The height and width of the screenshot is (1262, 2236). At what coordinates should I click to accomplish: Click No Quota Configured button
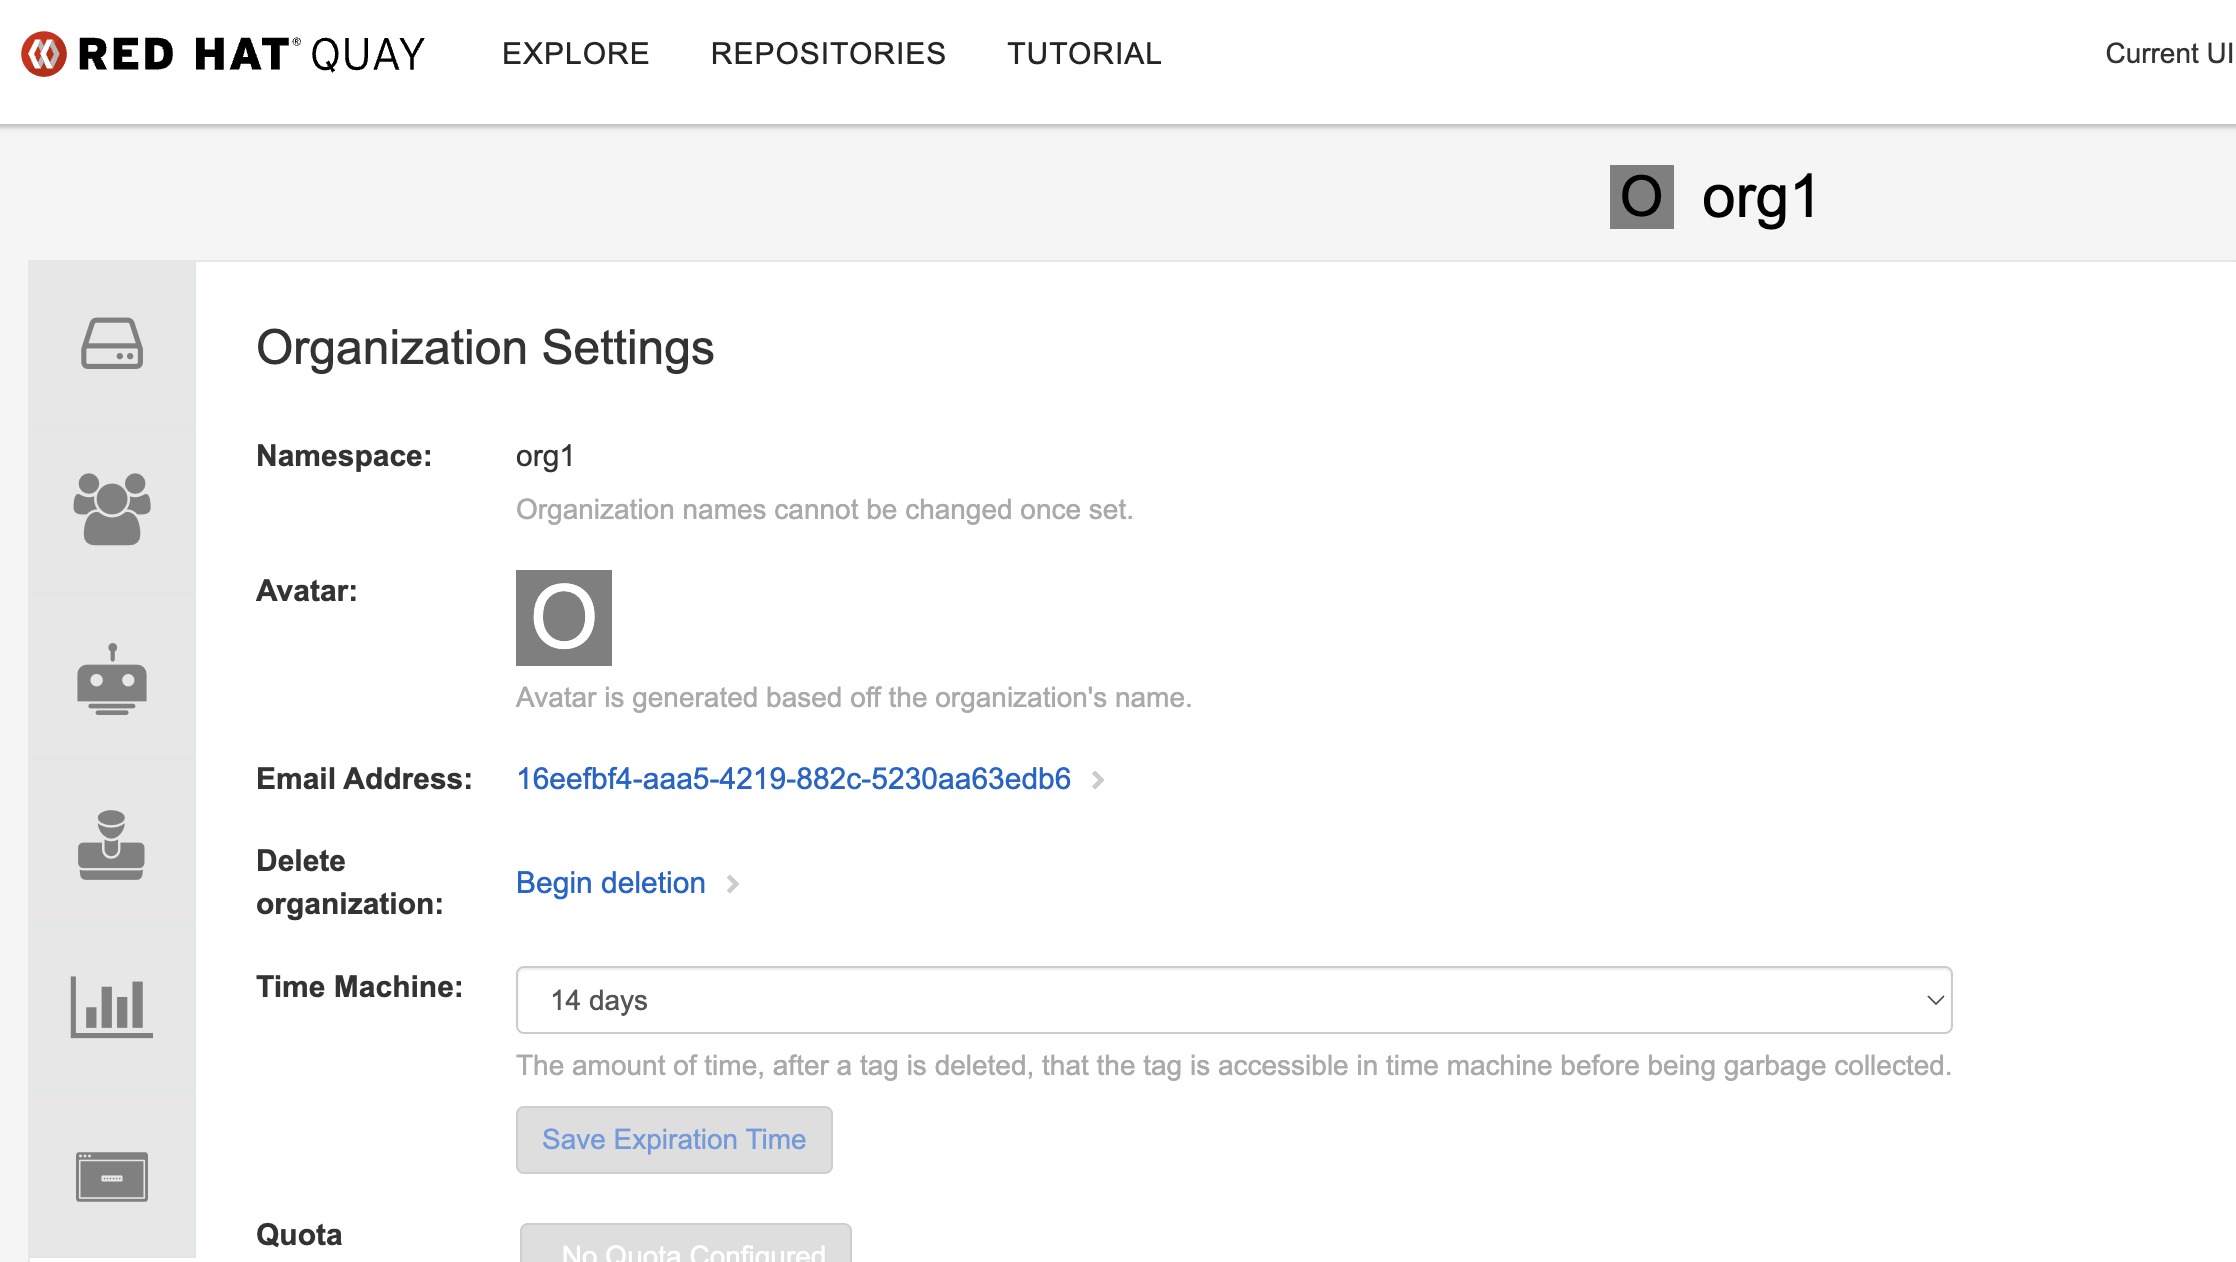click(x=686, y=1246)
